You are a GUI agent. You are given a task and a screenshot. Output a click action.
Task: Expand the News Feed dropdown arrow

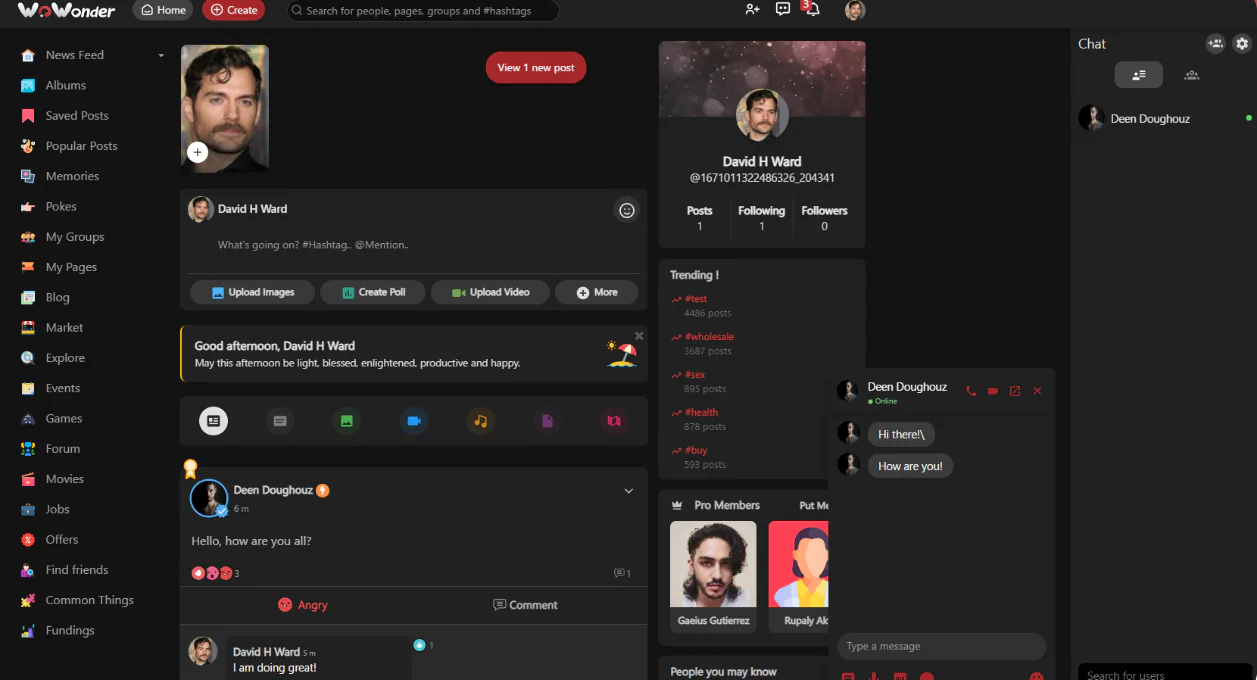(161, 56)
